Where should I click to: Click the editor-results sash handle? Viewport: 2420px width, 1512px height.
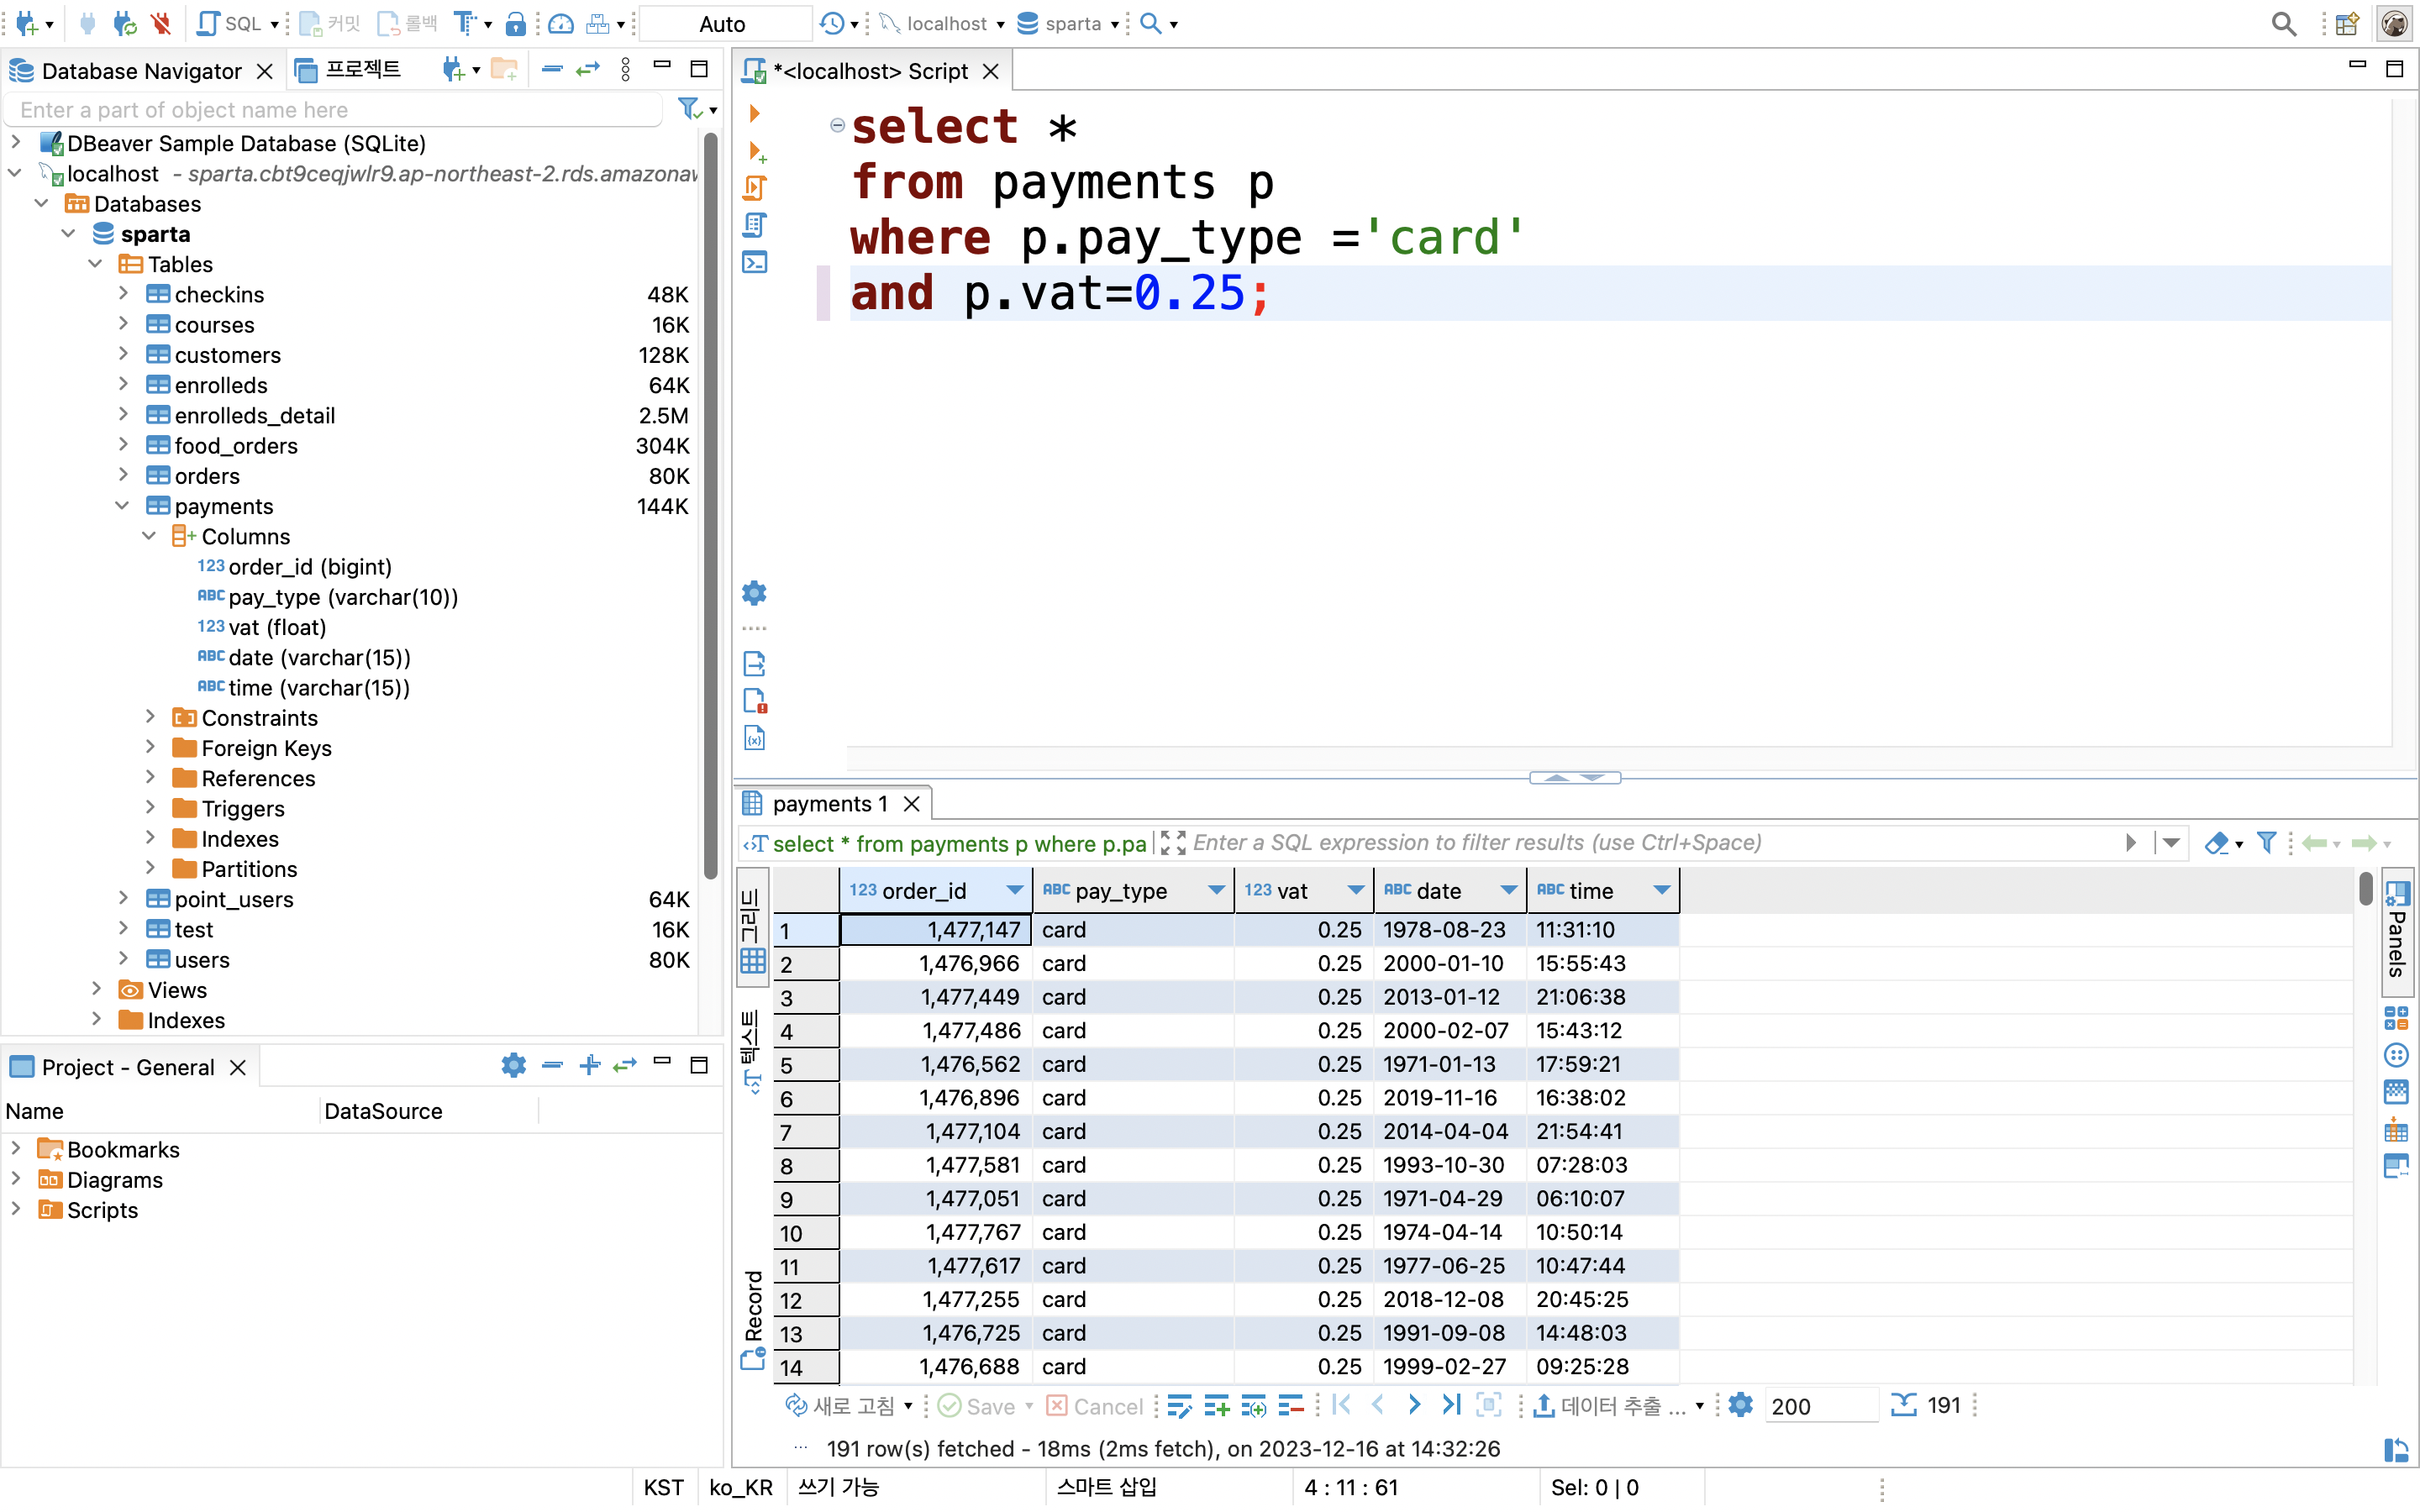(x=1574, y=777)
